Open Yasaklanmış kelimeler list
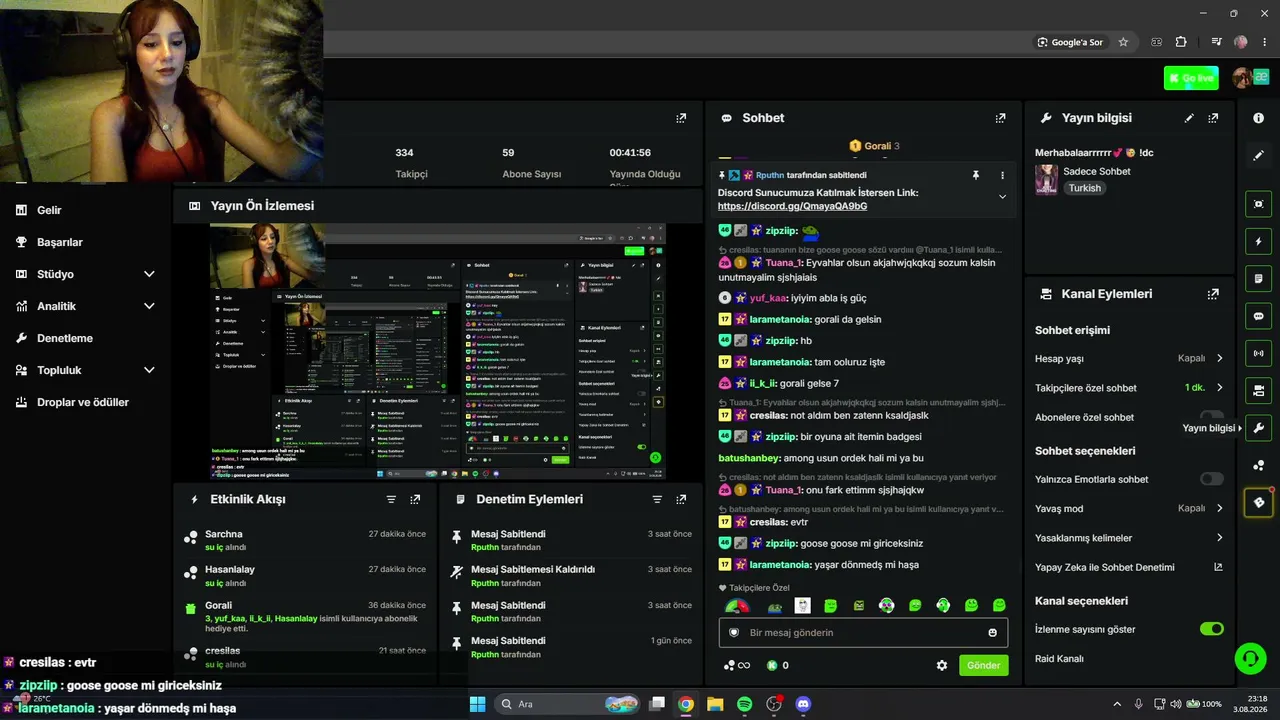The height and width of the screenshot is (720, 1280). (1129, 538)
